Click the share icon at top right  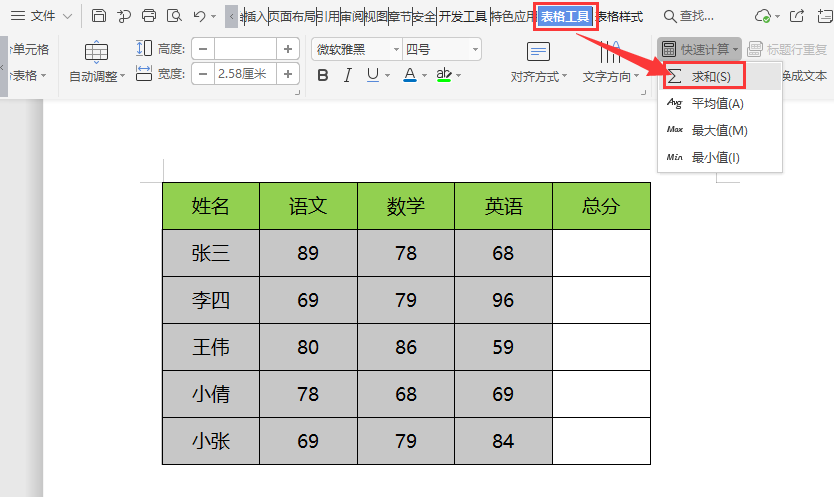click(796, 16)
